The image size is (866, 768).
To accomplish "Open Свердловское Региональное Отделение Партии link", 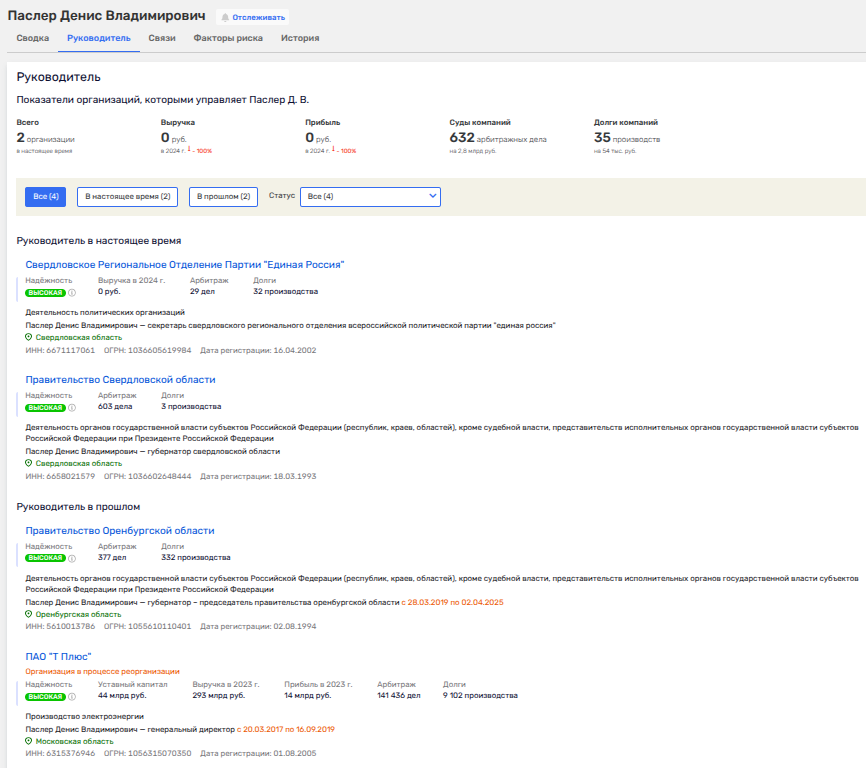I will 184,265.
